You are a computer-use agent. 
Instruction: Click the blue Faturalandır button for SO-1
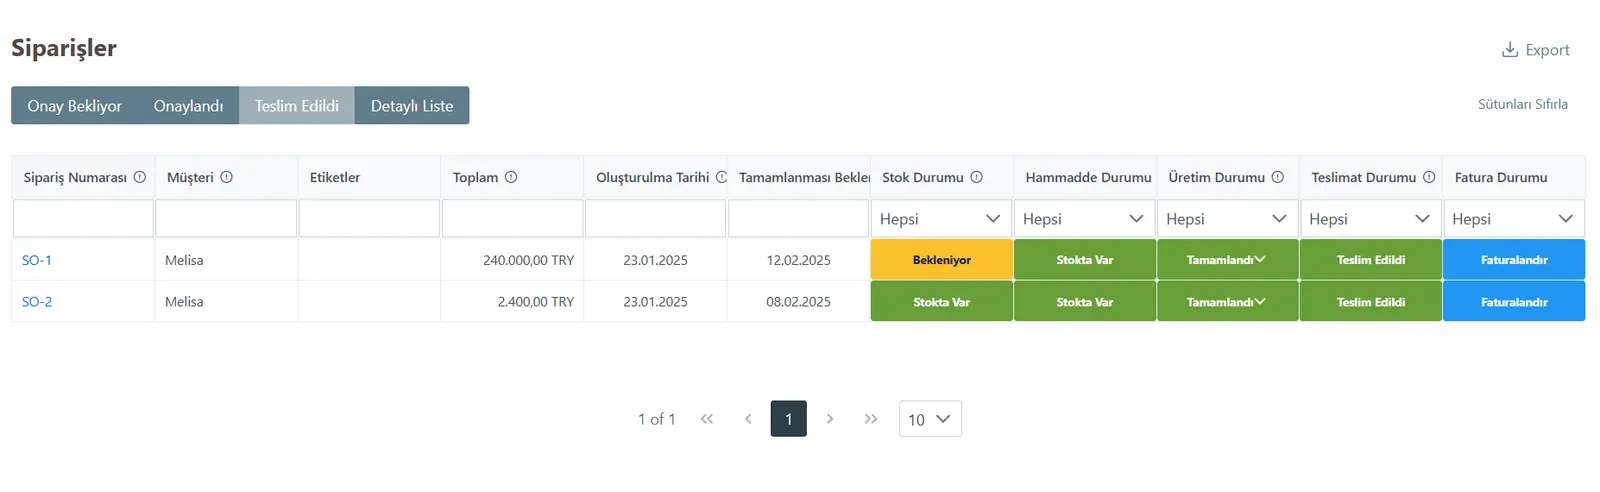1514,260
